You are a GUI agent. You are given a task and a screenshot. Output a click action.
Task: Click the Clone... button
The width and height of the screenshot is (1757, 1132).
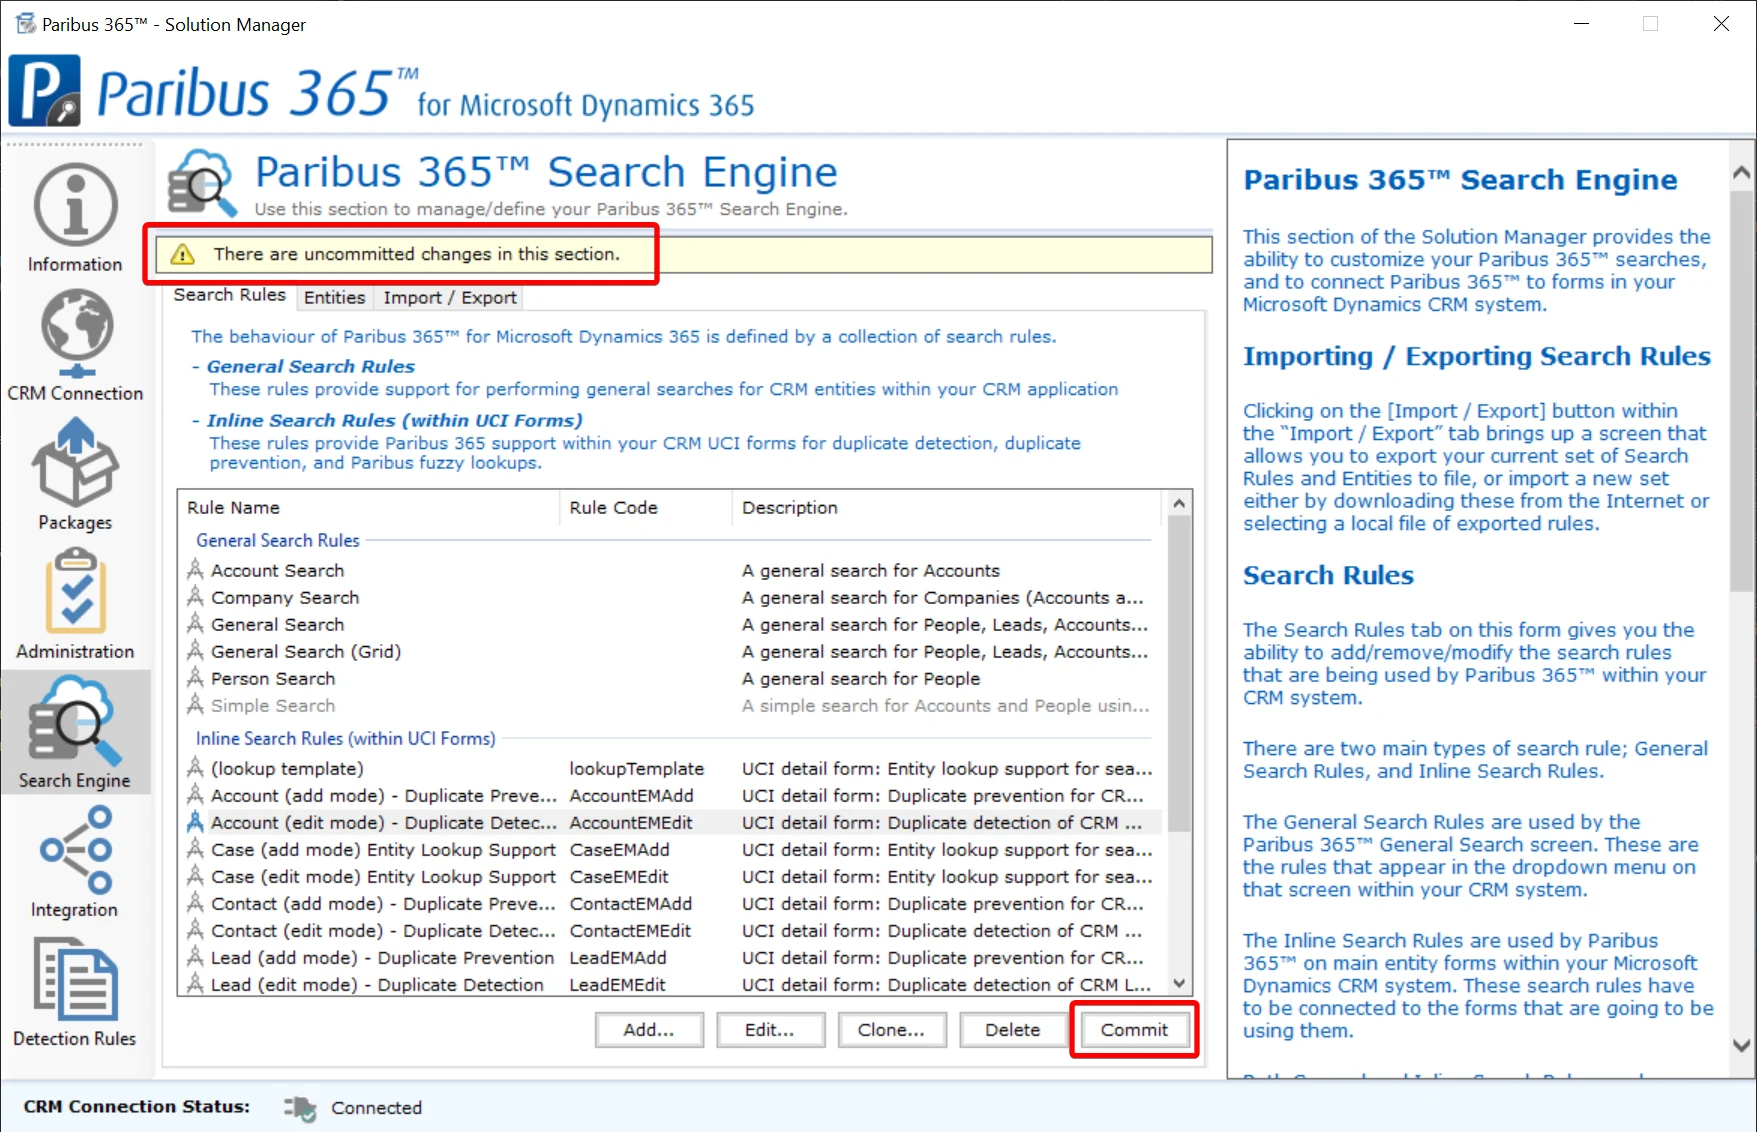tap(891, 1030)
